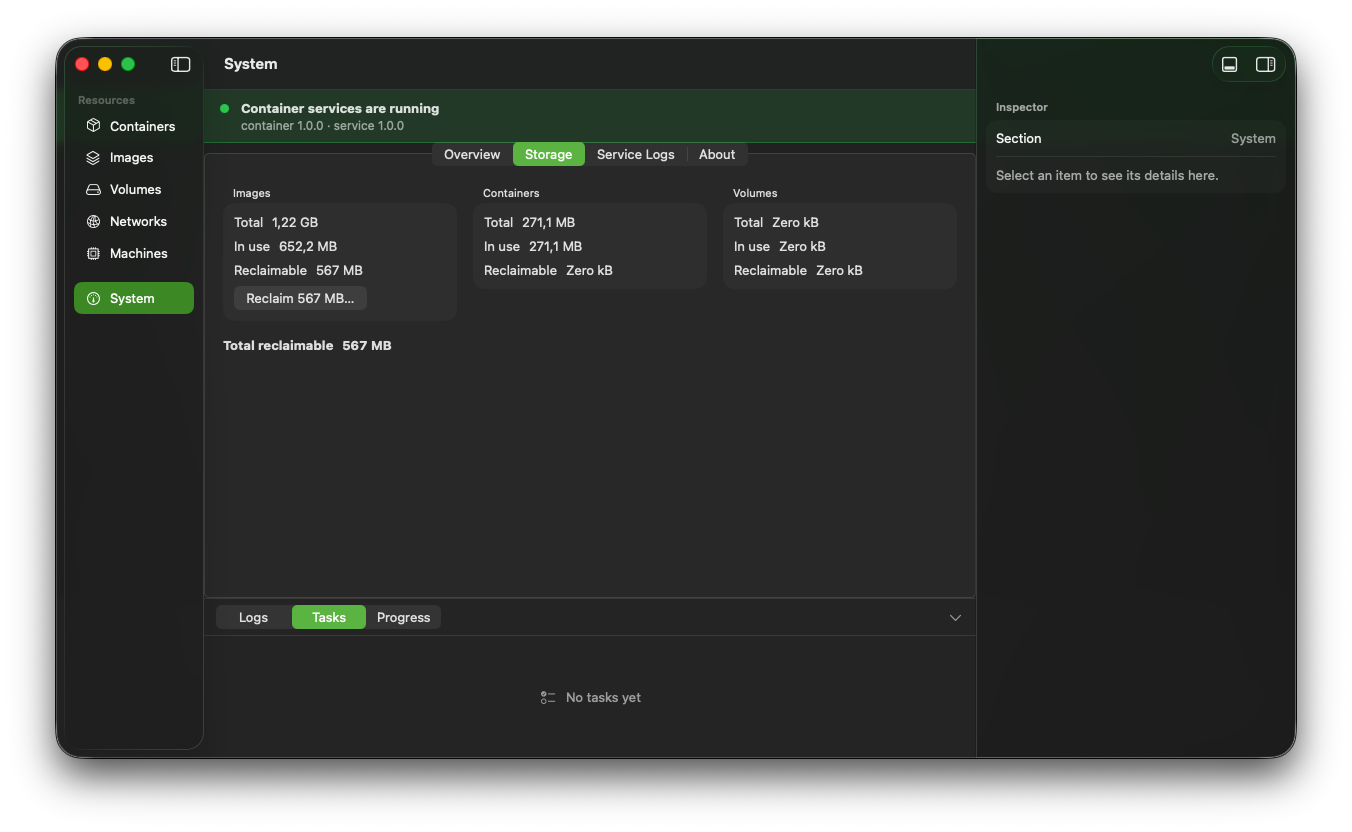Click the No tasks yet message
Screen dimensions: 1352x832
(x=603, y=698)
